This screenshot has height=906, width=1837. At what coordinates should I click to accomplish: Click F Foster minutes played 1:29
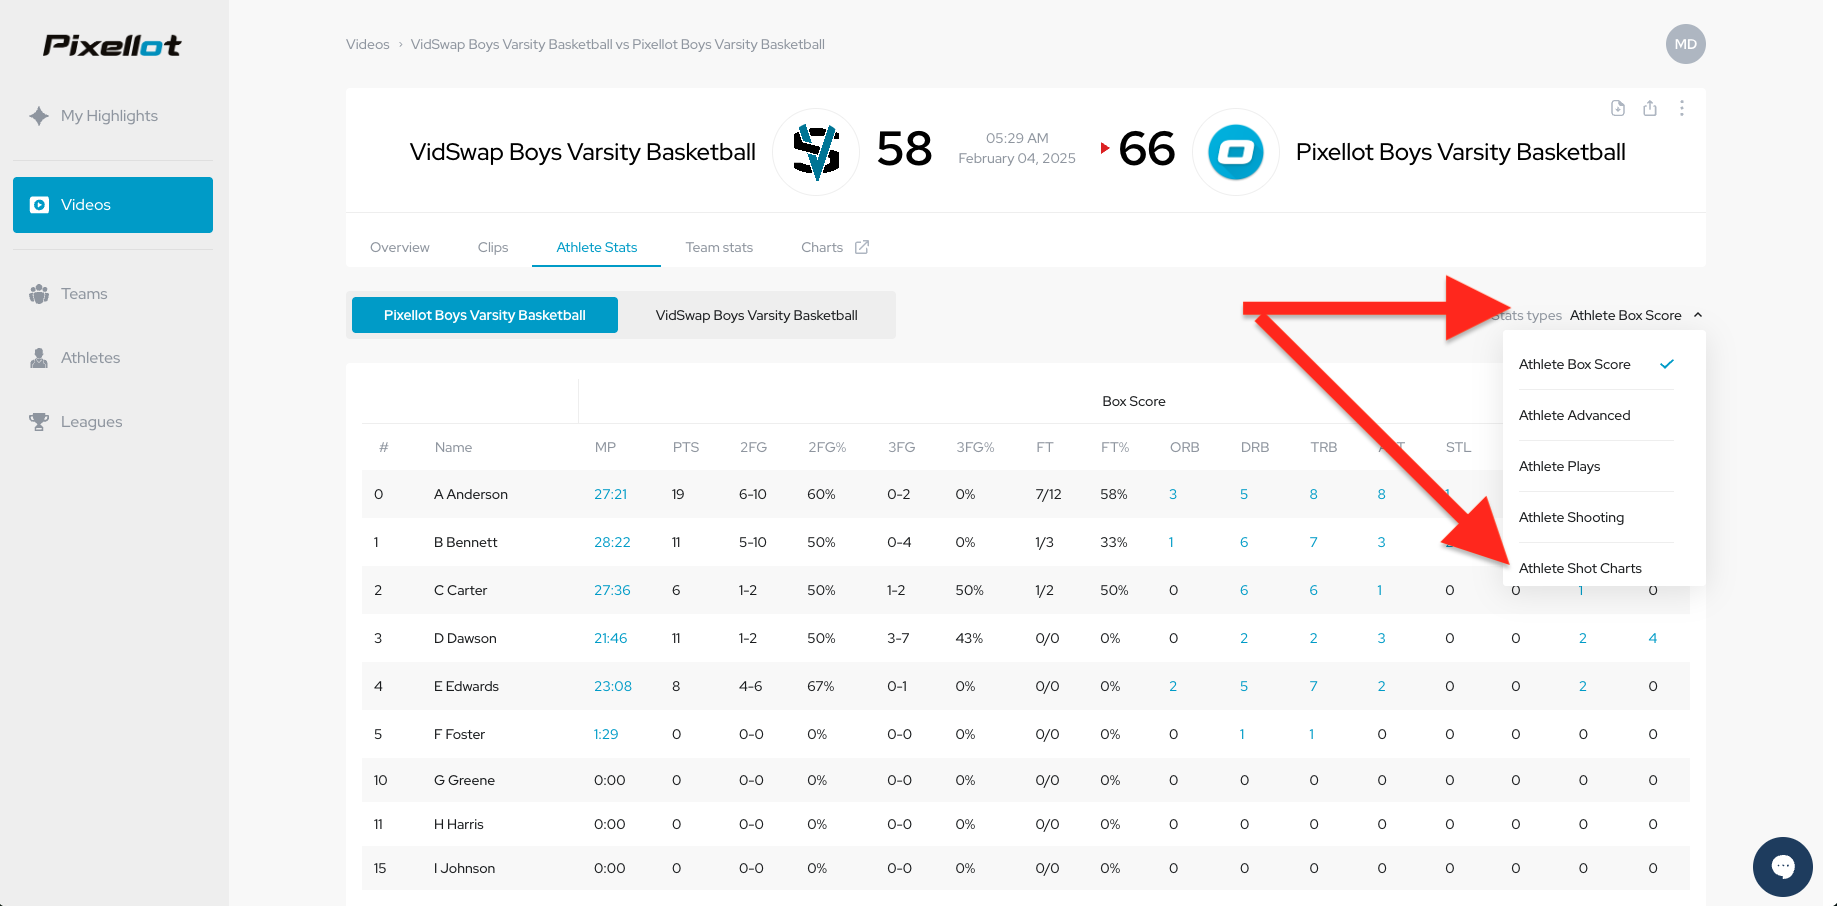tap(606, 734)
